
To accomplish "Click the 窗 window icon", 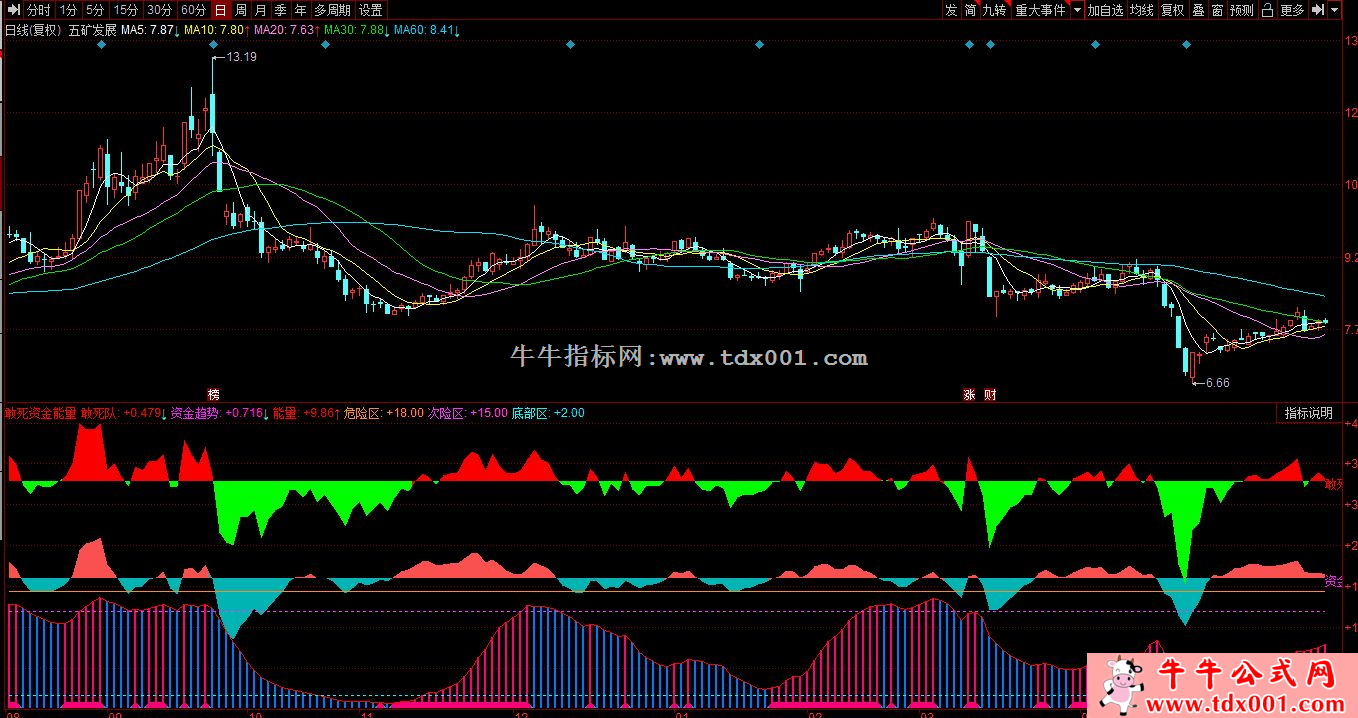I will 1217,10.
